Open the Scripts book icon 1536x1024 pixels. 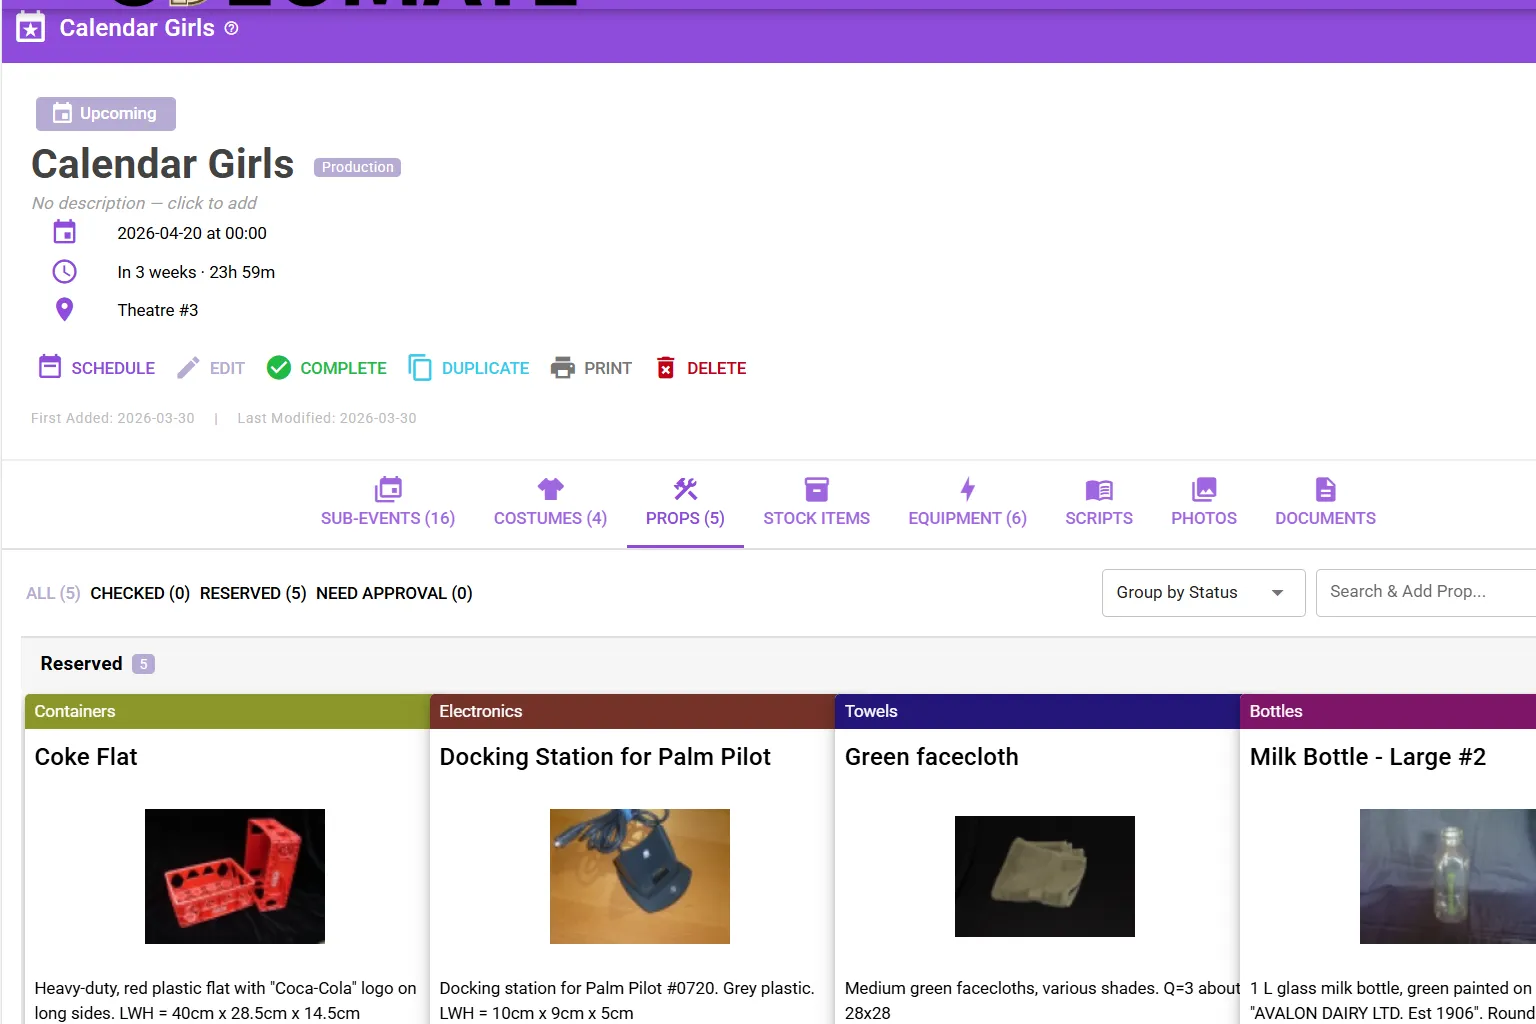coord(1099,489)
